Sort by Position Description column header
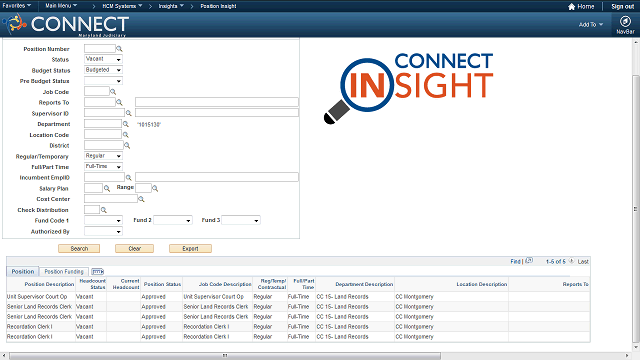This screenshot has height=360, width=640. [49, 284]
